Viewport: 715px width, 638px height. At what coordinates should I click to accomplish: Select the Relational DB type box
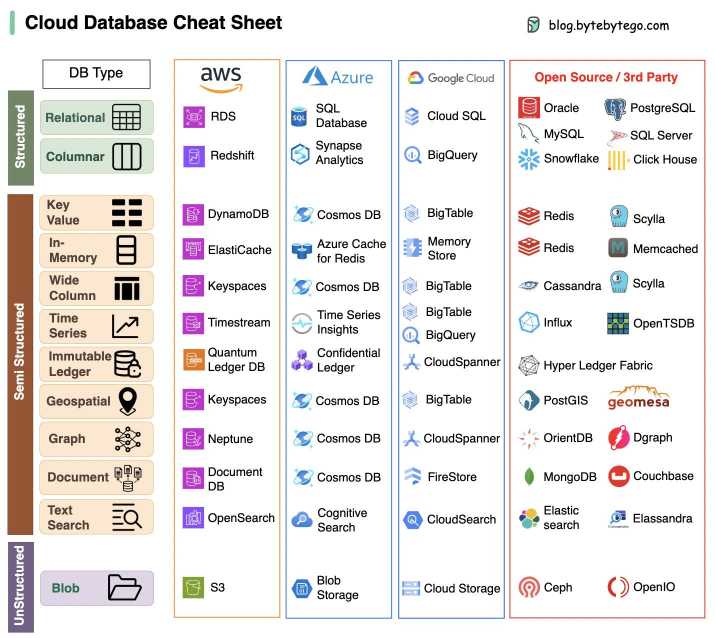click(97, 118)
